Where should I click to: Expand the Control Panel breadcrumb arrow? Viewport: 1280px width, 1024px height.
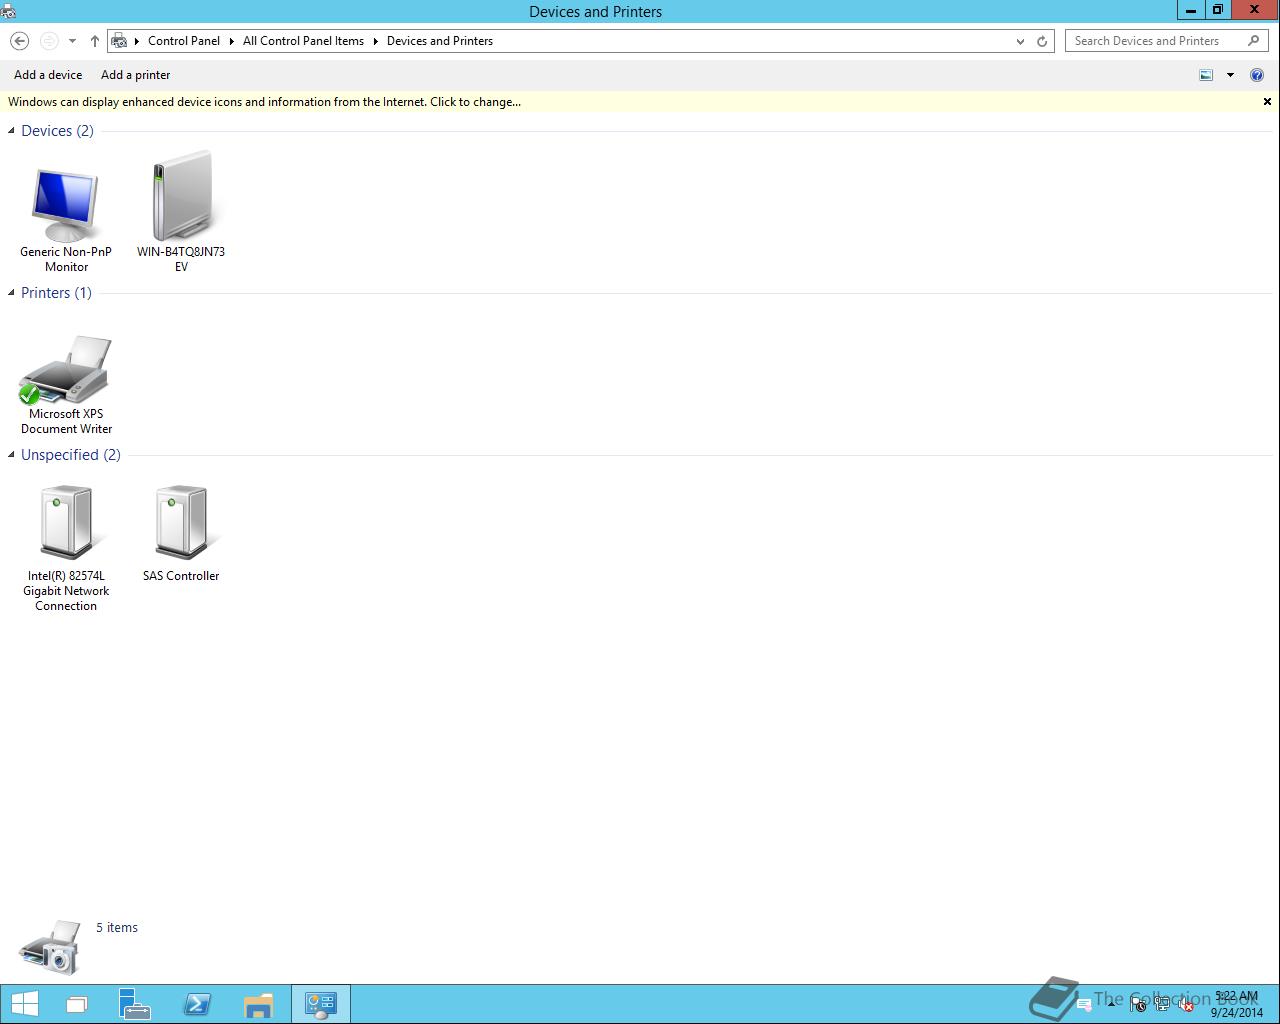(x=232, y=41)
